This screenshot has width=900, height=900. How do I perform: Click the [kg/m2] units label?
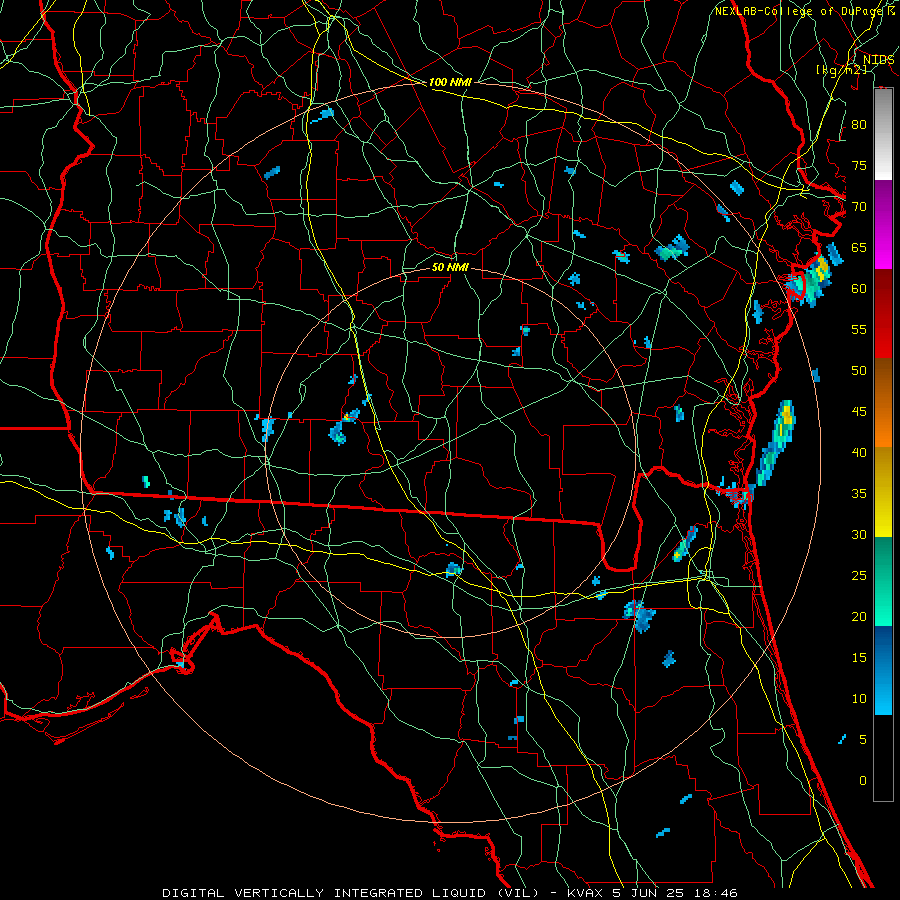pos(841,70)
